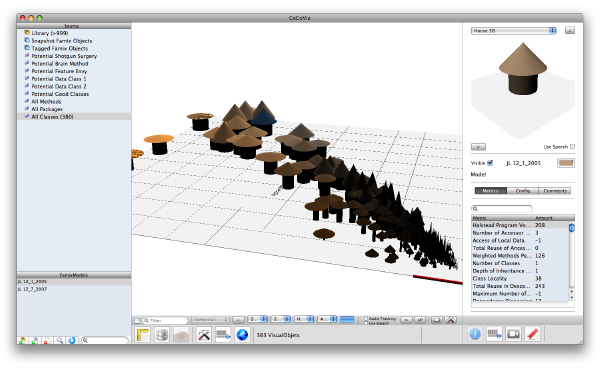The image size is (600, 370).
Task: Click the Filter search field
Action: (165, 320)
